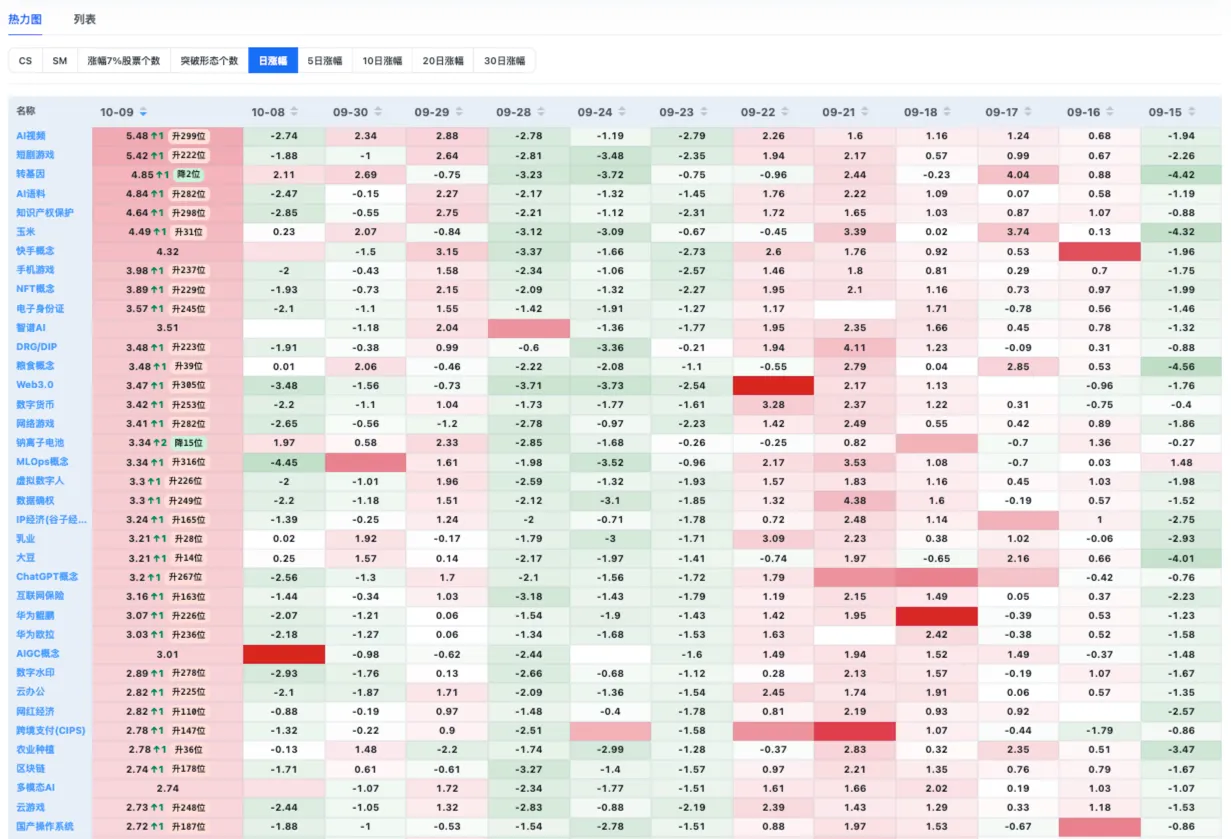1231x839 pixels.
Task: Open the 知识产权保护 sector link
Action: click(45, 212)
